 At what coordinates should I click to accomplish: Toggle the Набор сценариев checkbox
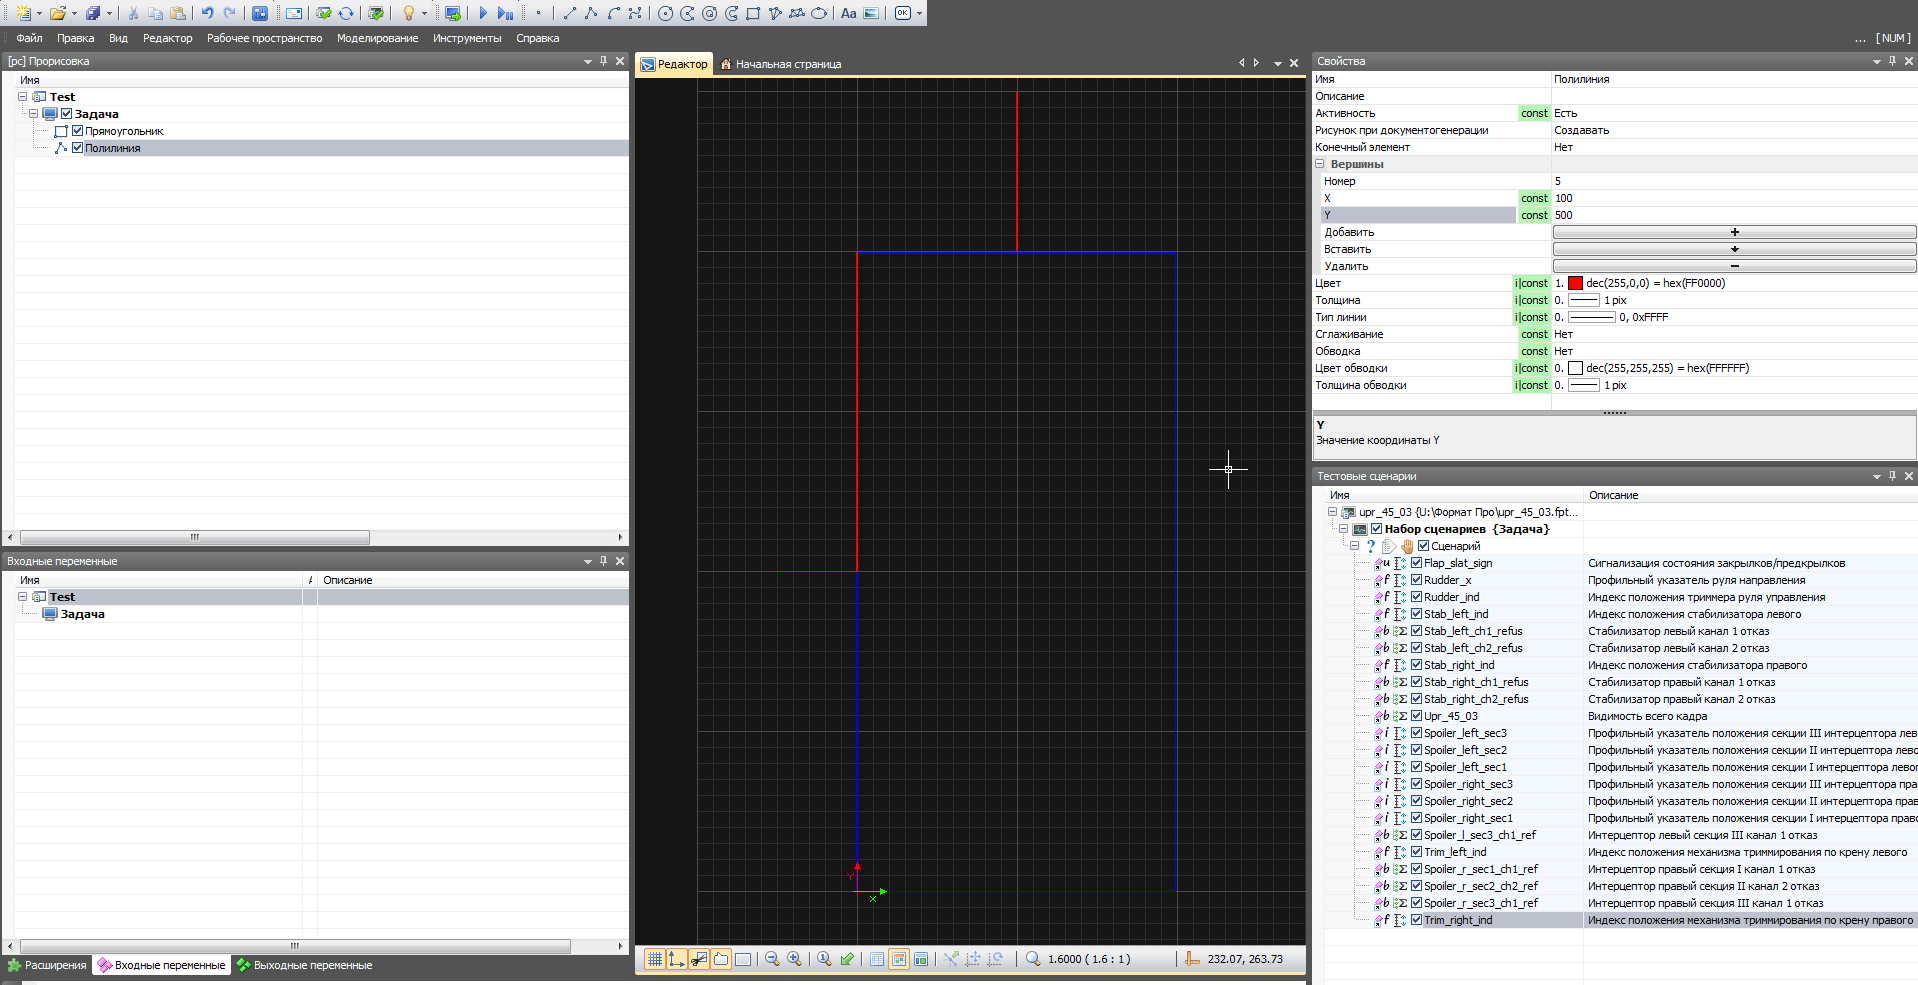[1376, 529]
